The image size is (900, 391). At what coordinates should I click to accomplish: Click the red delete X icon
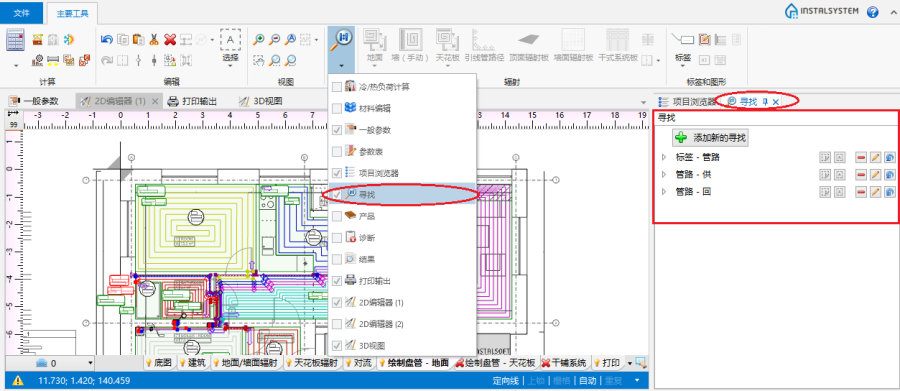click(170, 40)
